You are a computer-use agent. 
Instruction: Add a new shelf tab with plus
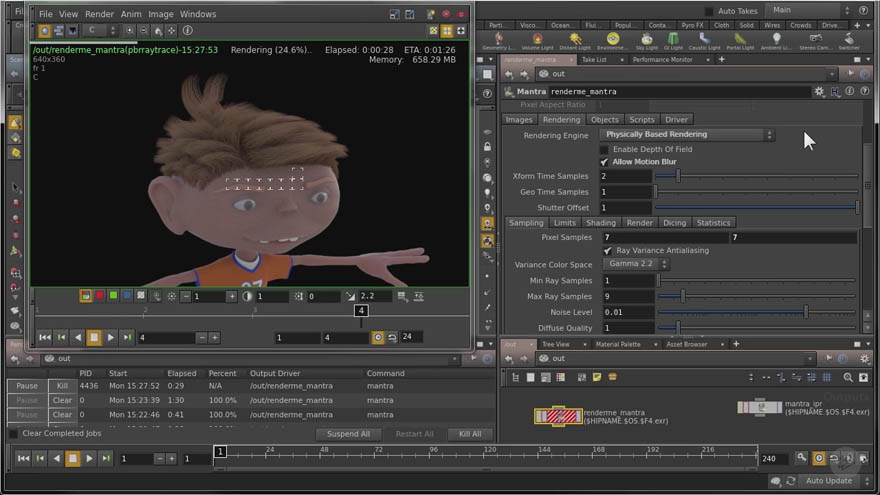tap(857, 25)
